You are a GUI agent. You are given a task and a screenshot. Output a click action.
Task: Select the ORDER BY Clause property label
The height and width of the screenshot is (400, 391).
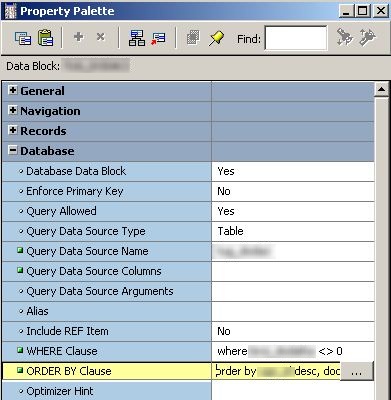pos(69,371)
